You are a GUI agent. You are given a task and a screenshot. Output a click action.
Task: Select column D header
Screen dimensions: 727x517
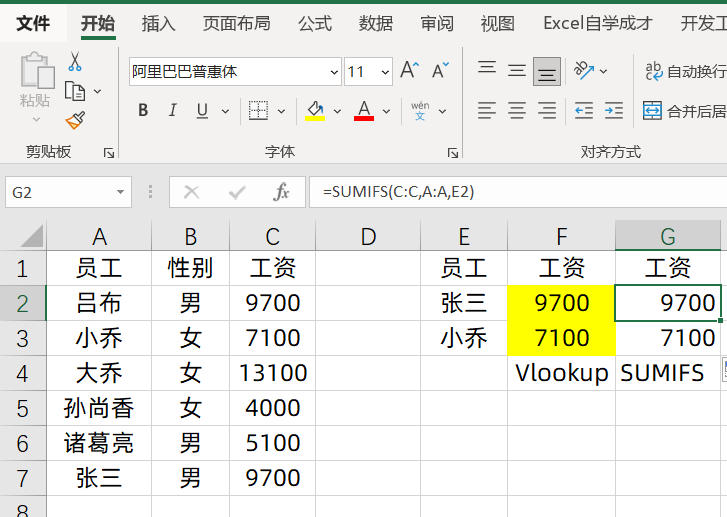coord(368,236)
